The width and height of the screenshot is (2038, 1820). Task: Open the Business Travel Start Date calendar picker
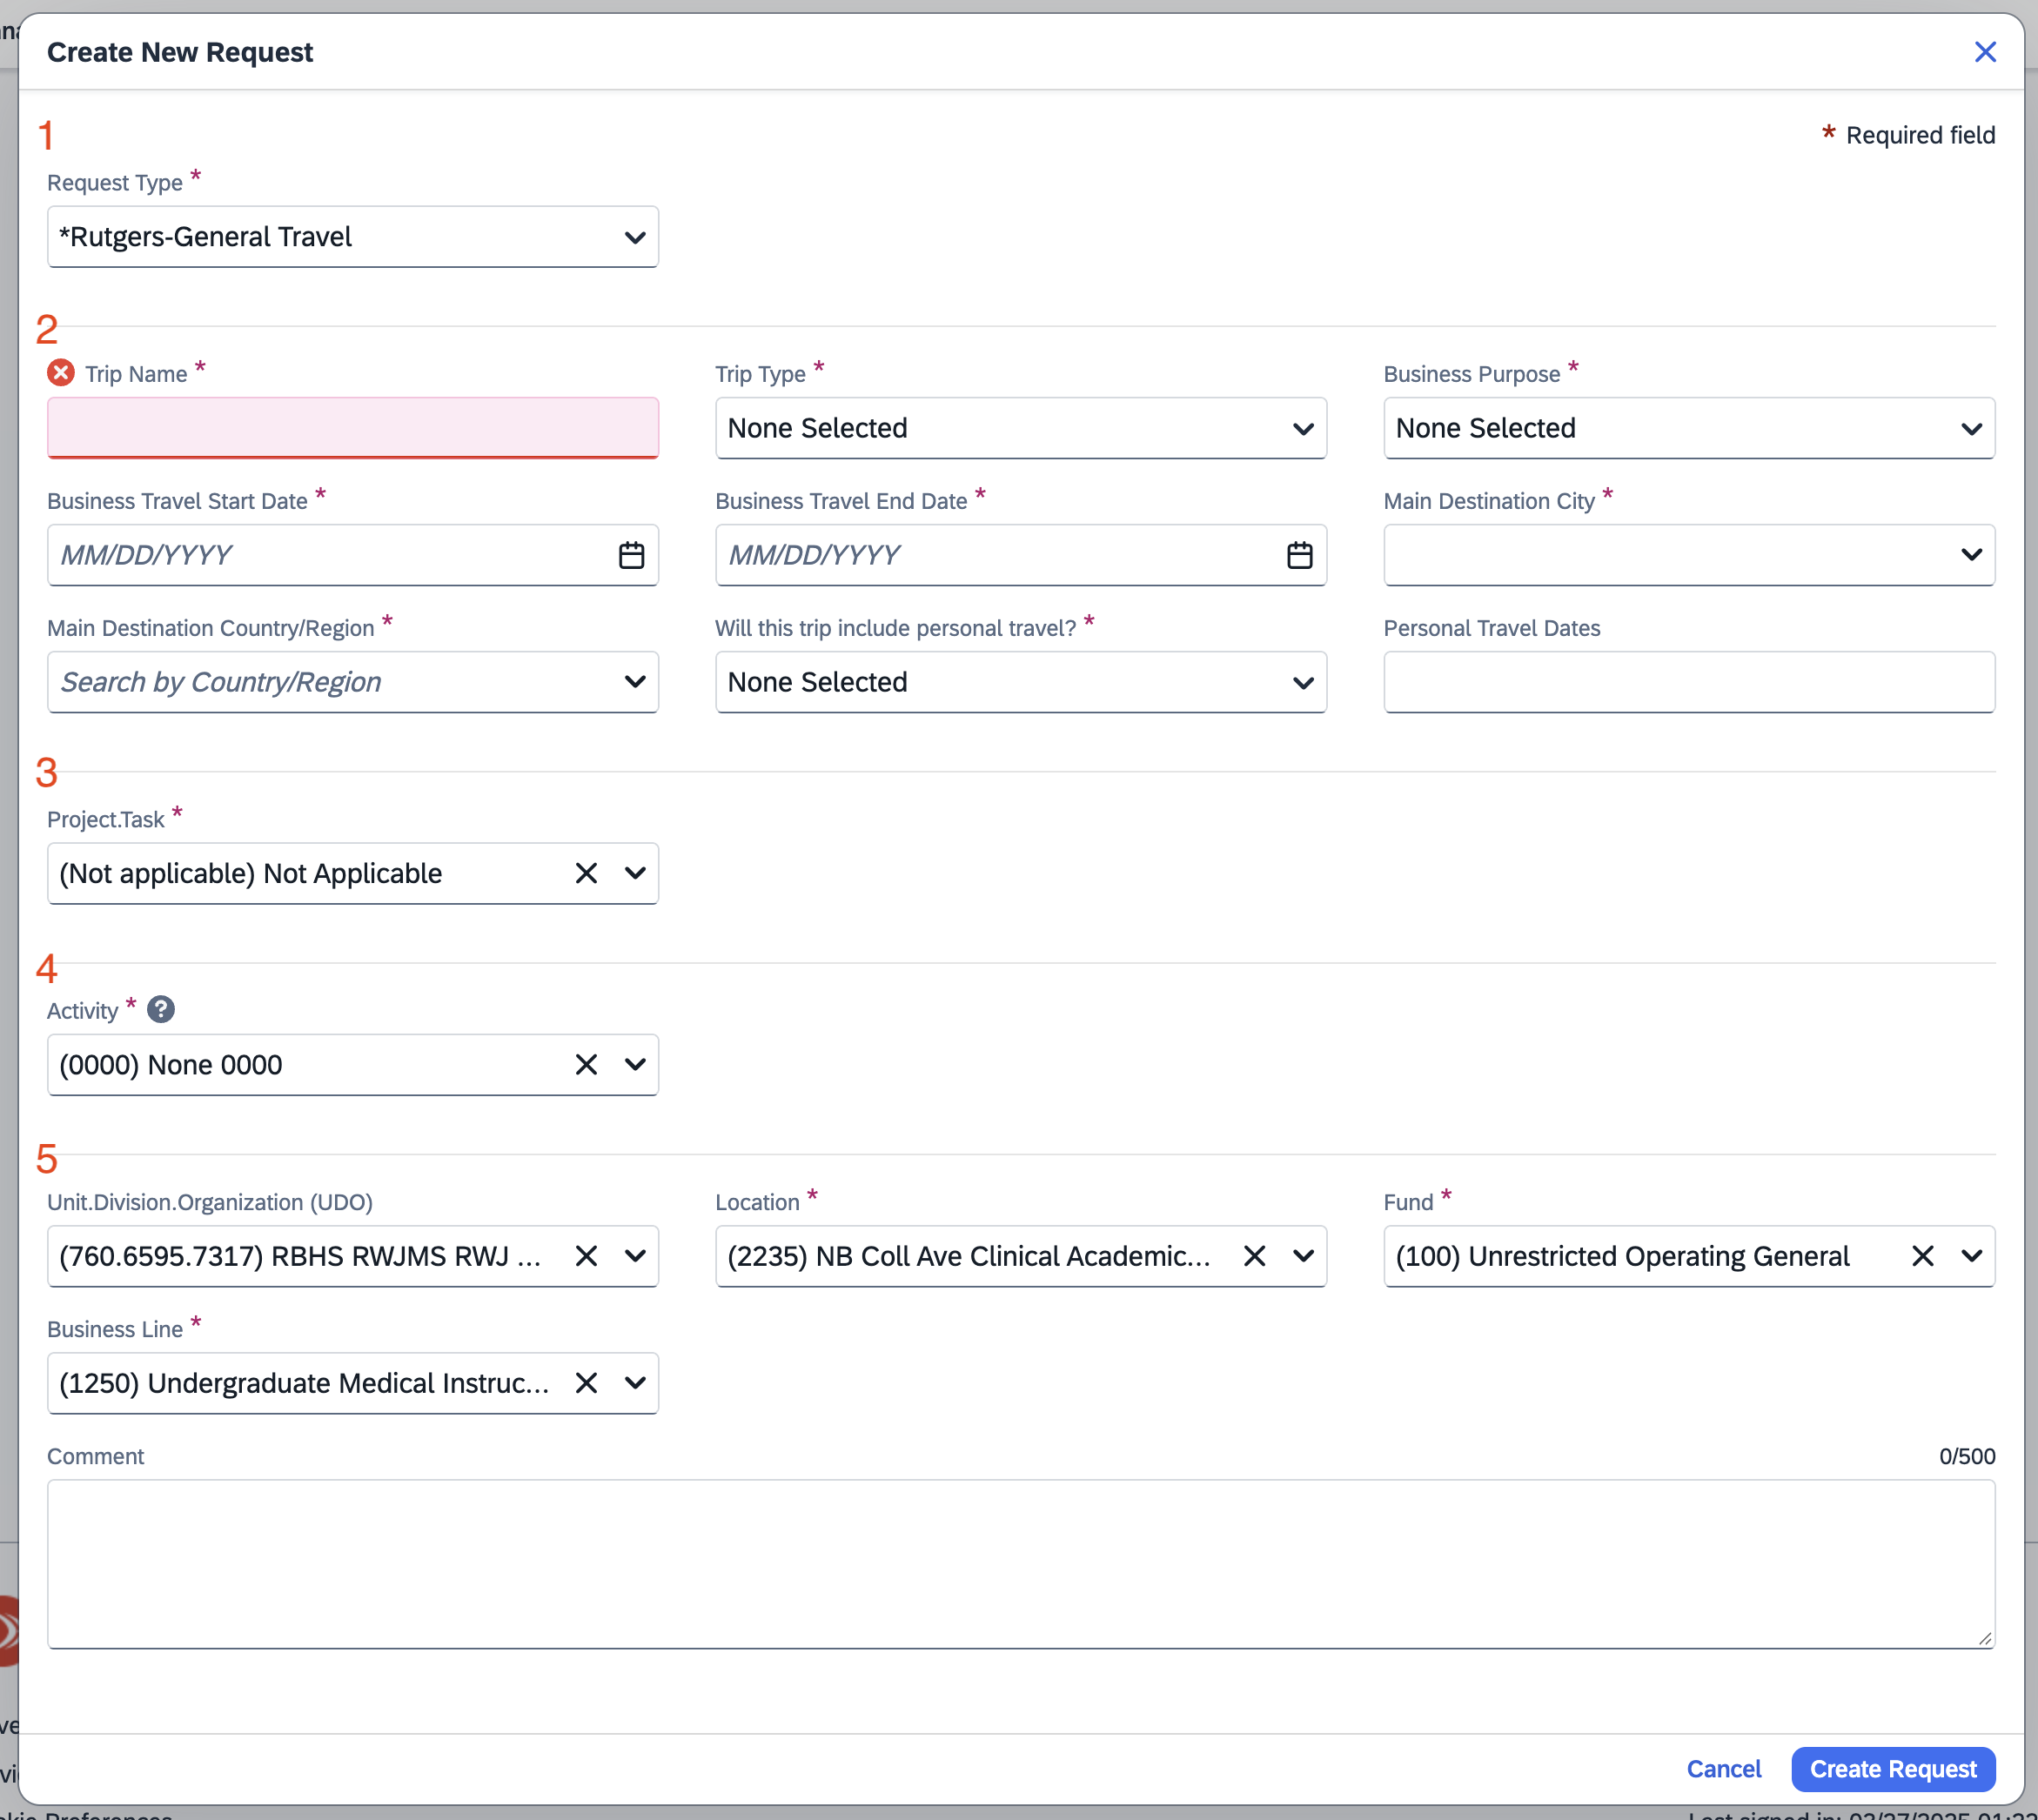(631, 555)
